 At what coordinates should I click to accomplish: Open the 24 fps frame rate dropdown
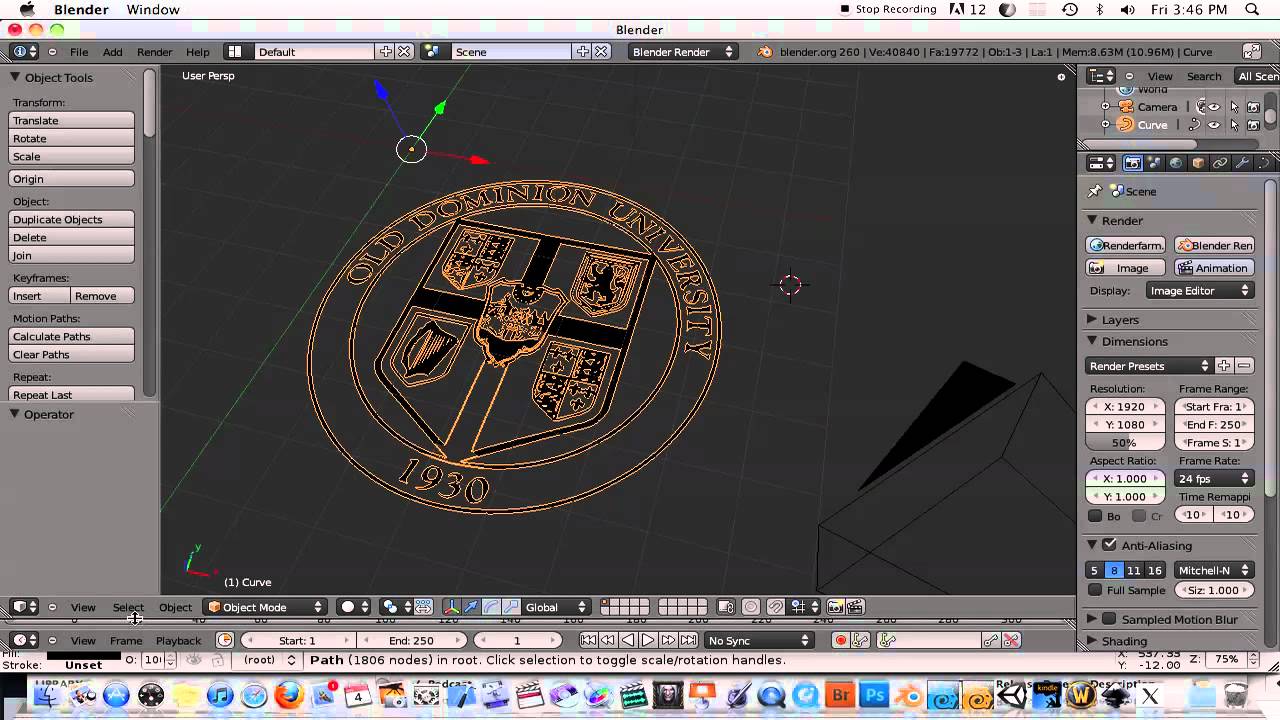coord(1214,479)
